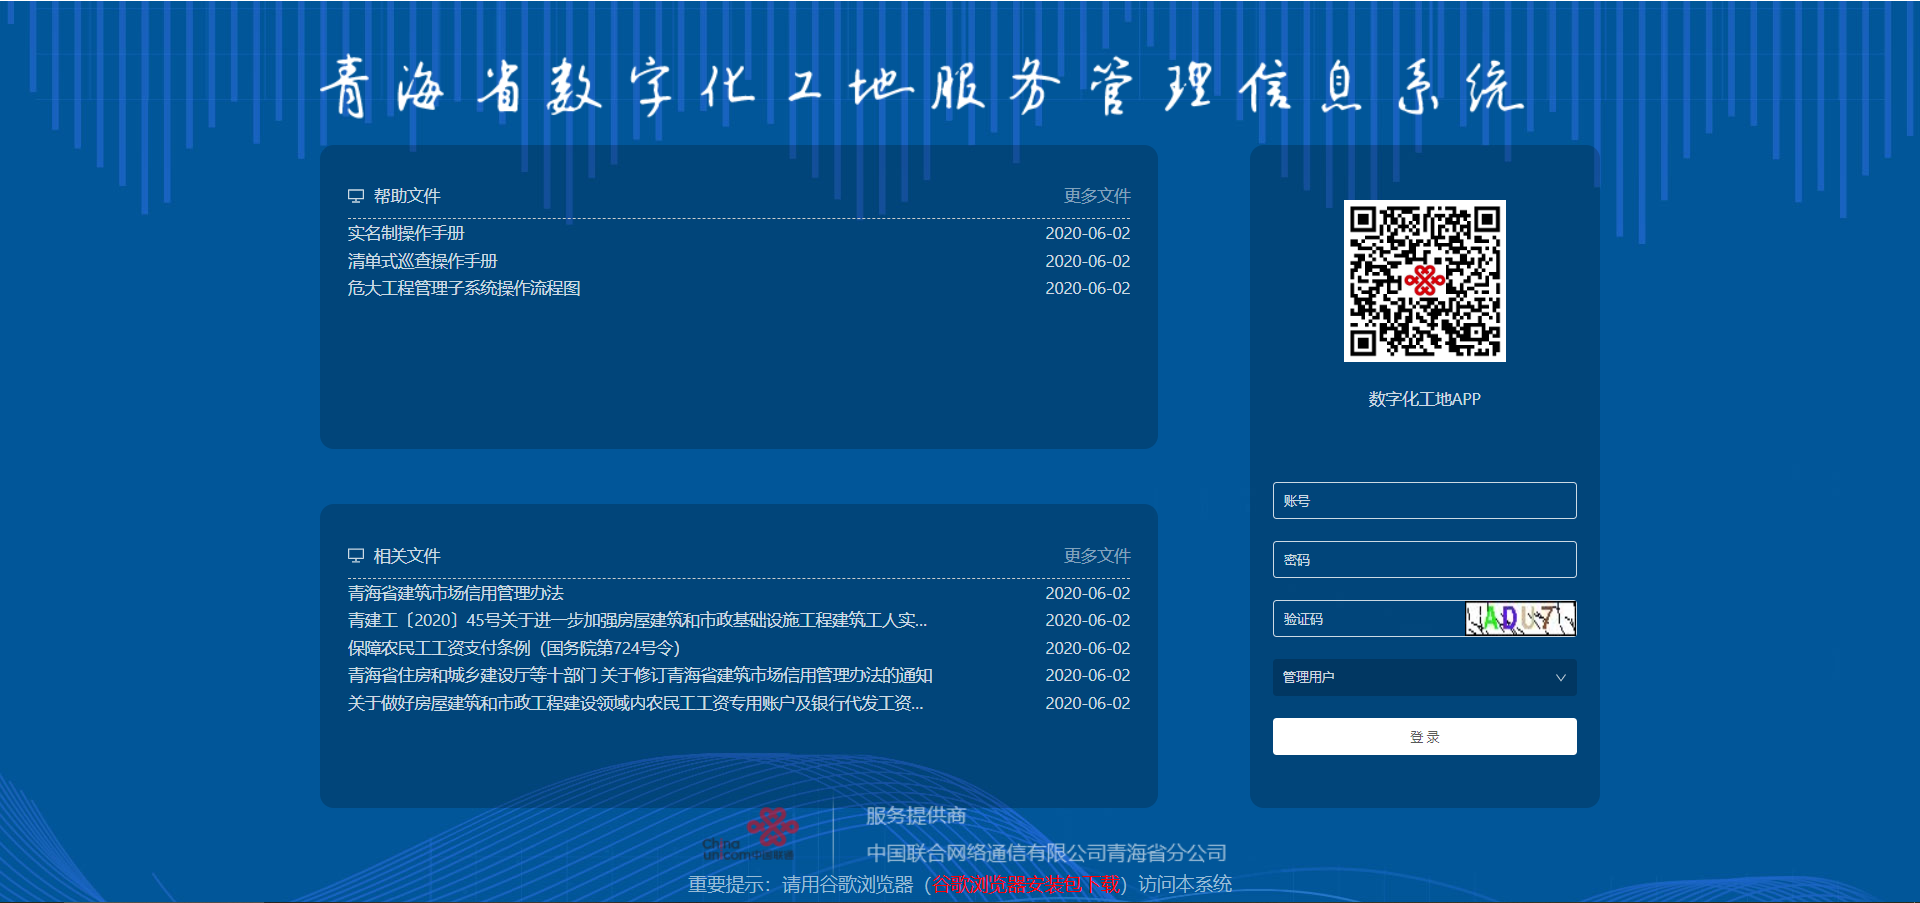Open 青海省建筑市场信用管理办法 document
1920x903 pixels.
pos(456,593)
